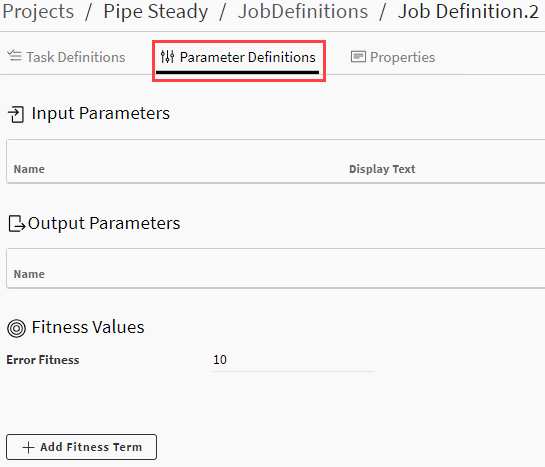Click the Parameter Definitions sliders icon

[x=167, y=57]
